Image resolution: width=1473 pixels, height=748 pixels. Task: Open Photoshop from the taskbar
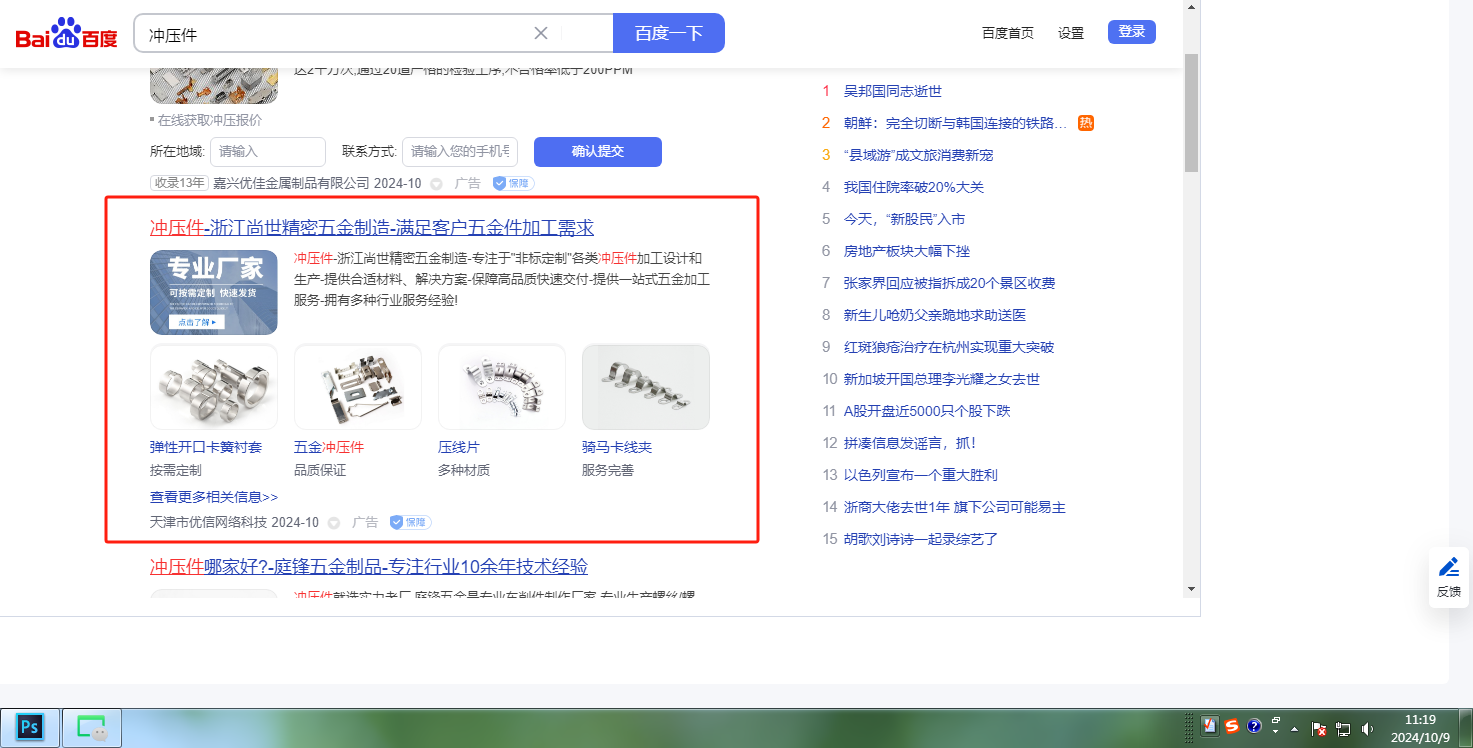tap(29, 727)
